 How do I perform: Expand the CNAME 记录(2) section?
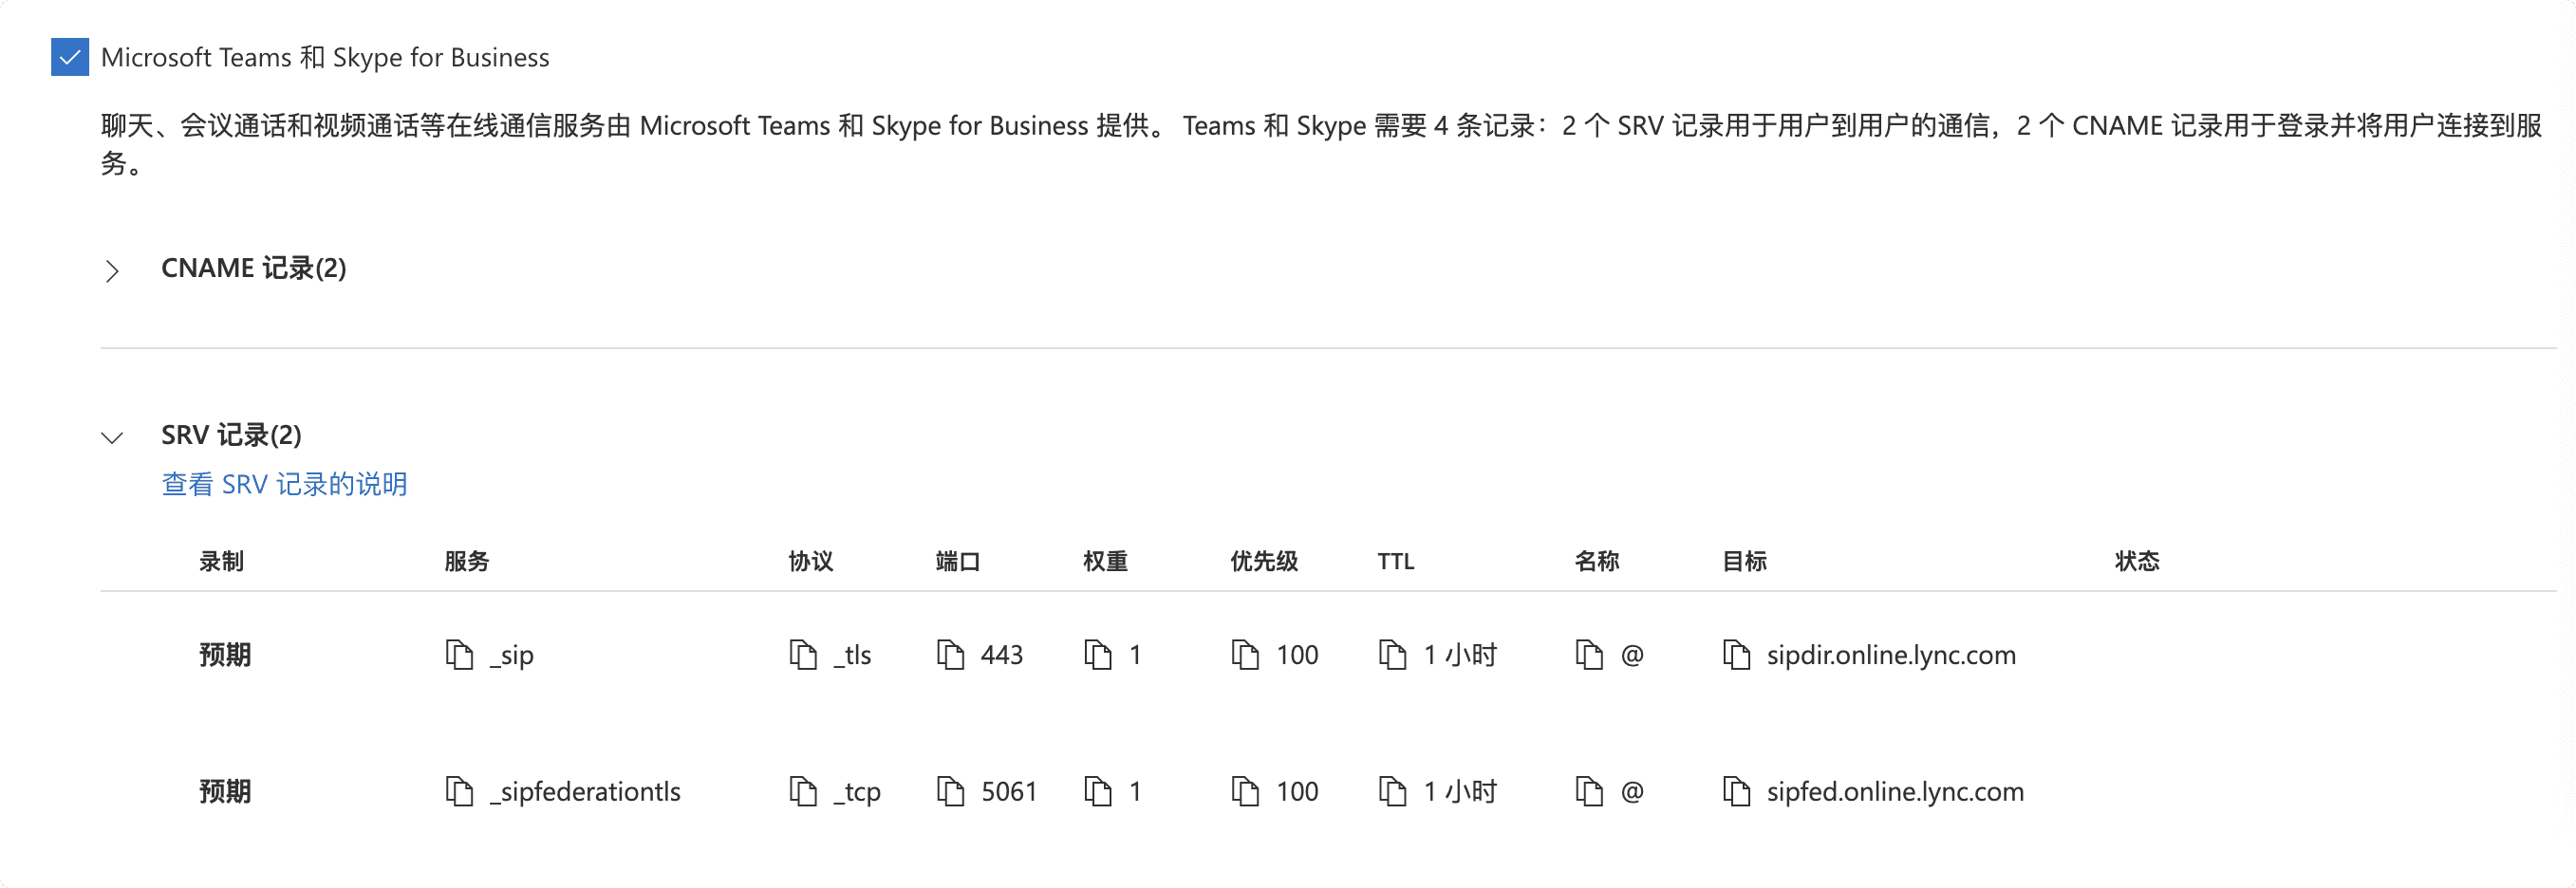click(112, 270)
